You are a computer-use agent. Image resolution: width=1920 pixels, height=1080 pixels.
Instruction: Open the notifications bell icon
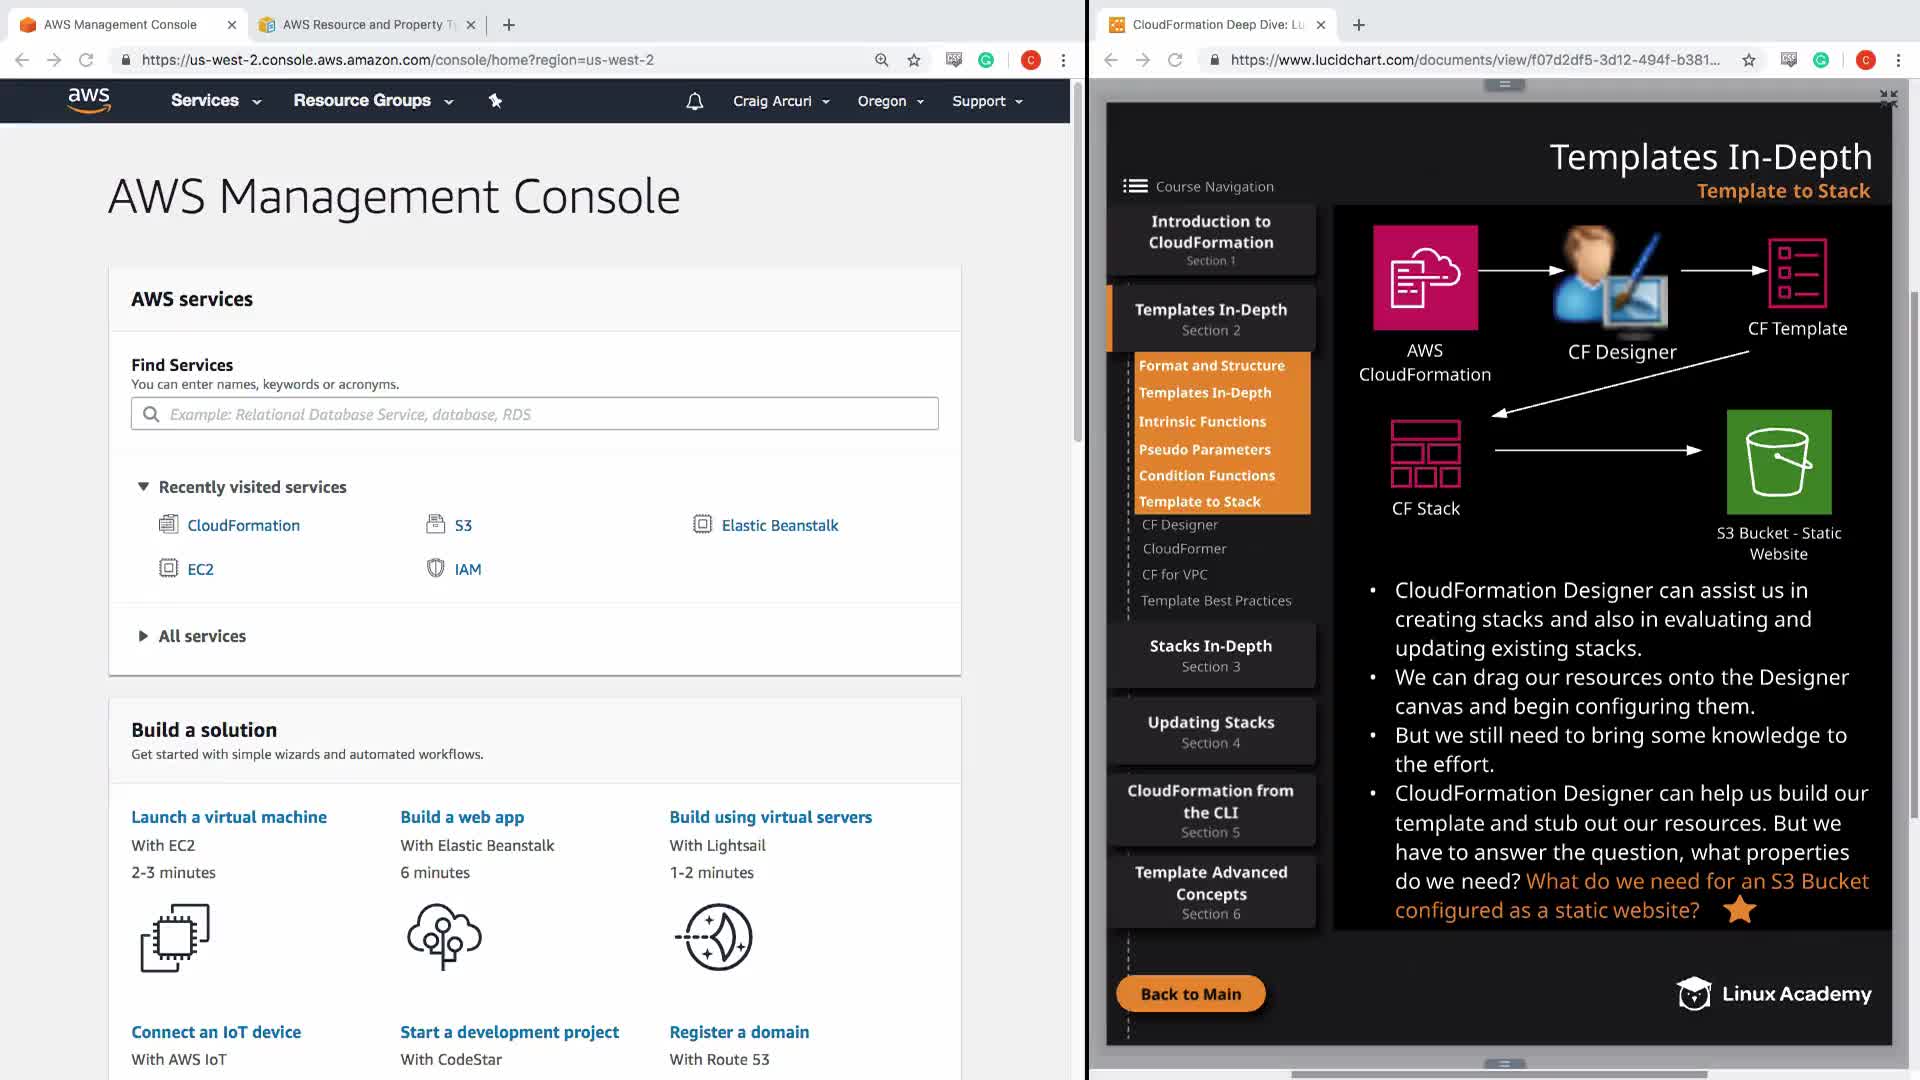(694, 101)
